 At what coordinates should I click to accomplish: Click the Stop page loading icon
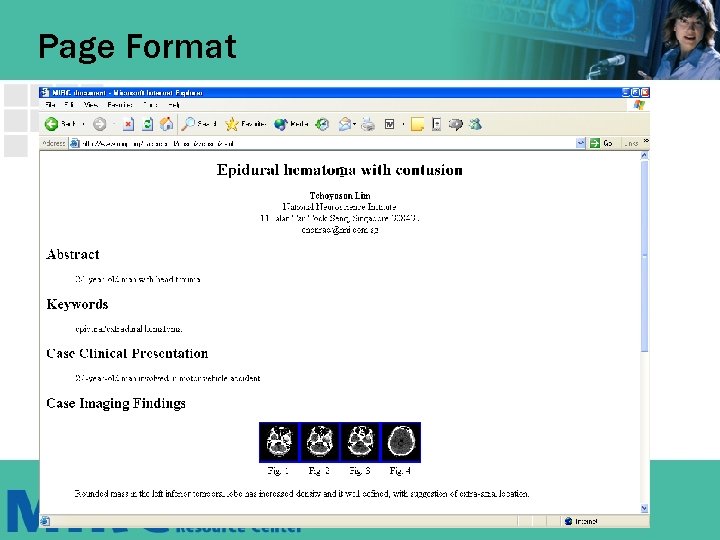coord(129,124)
